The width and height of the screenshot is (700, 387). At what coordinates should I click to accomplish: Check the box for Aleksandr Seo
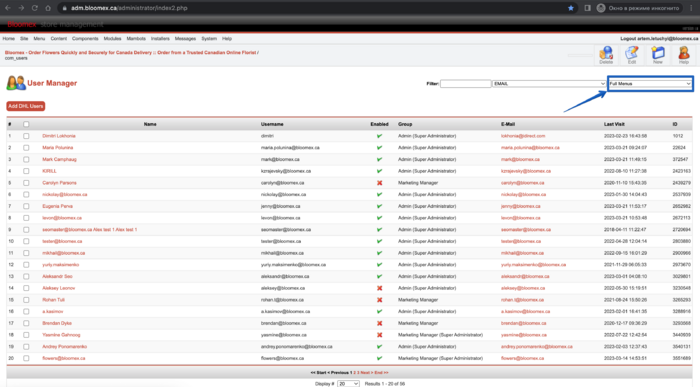26,276
